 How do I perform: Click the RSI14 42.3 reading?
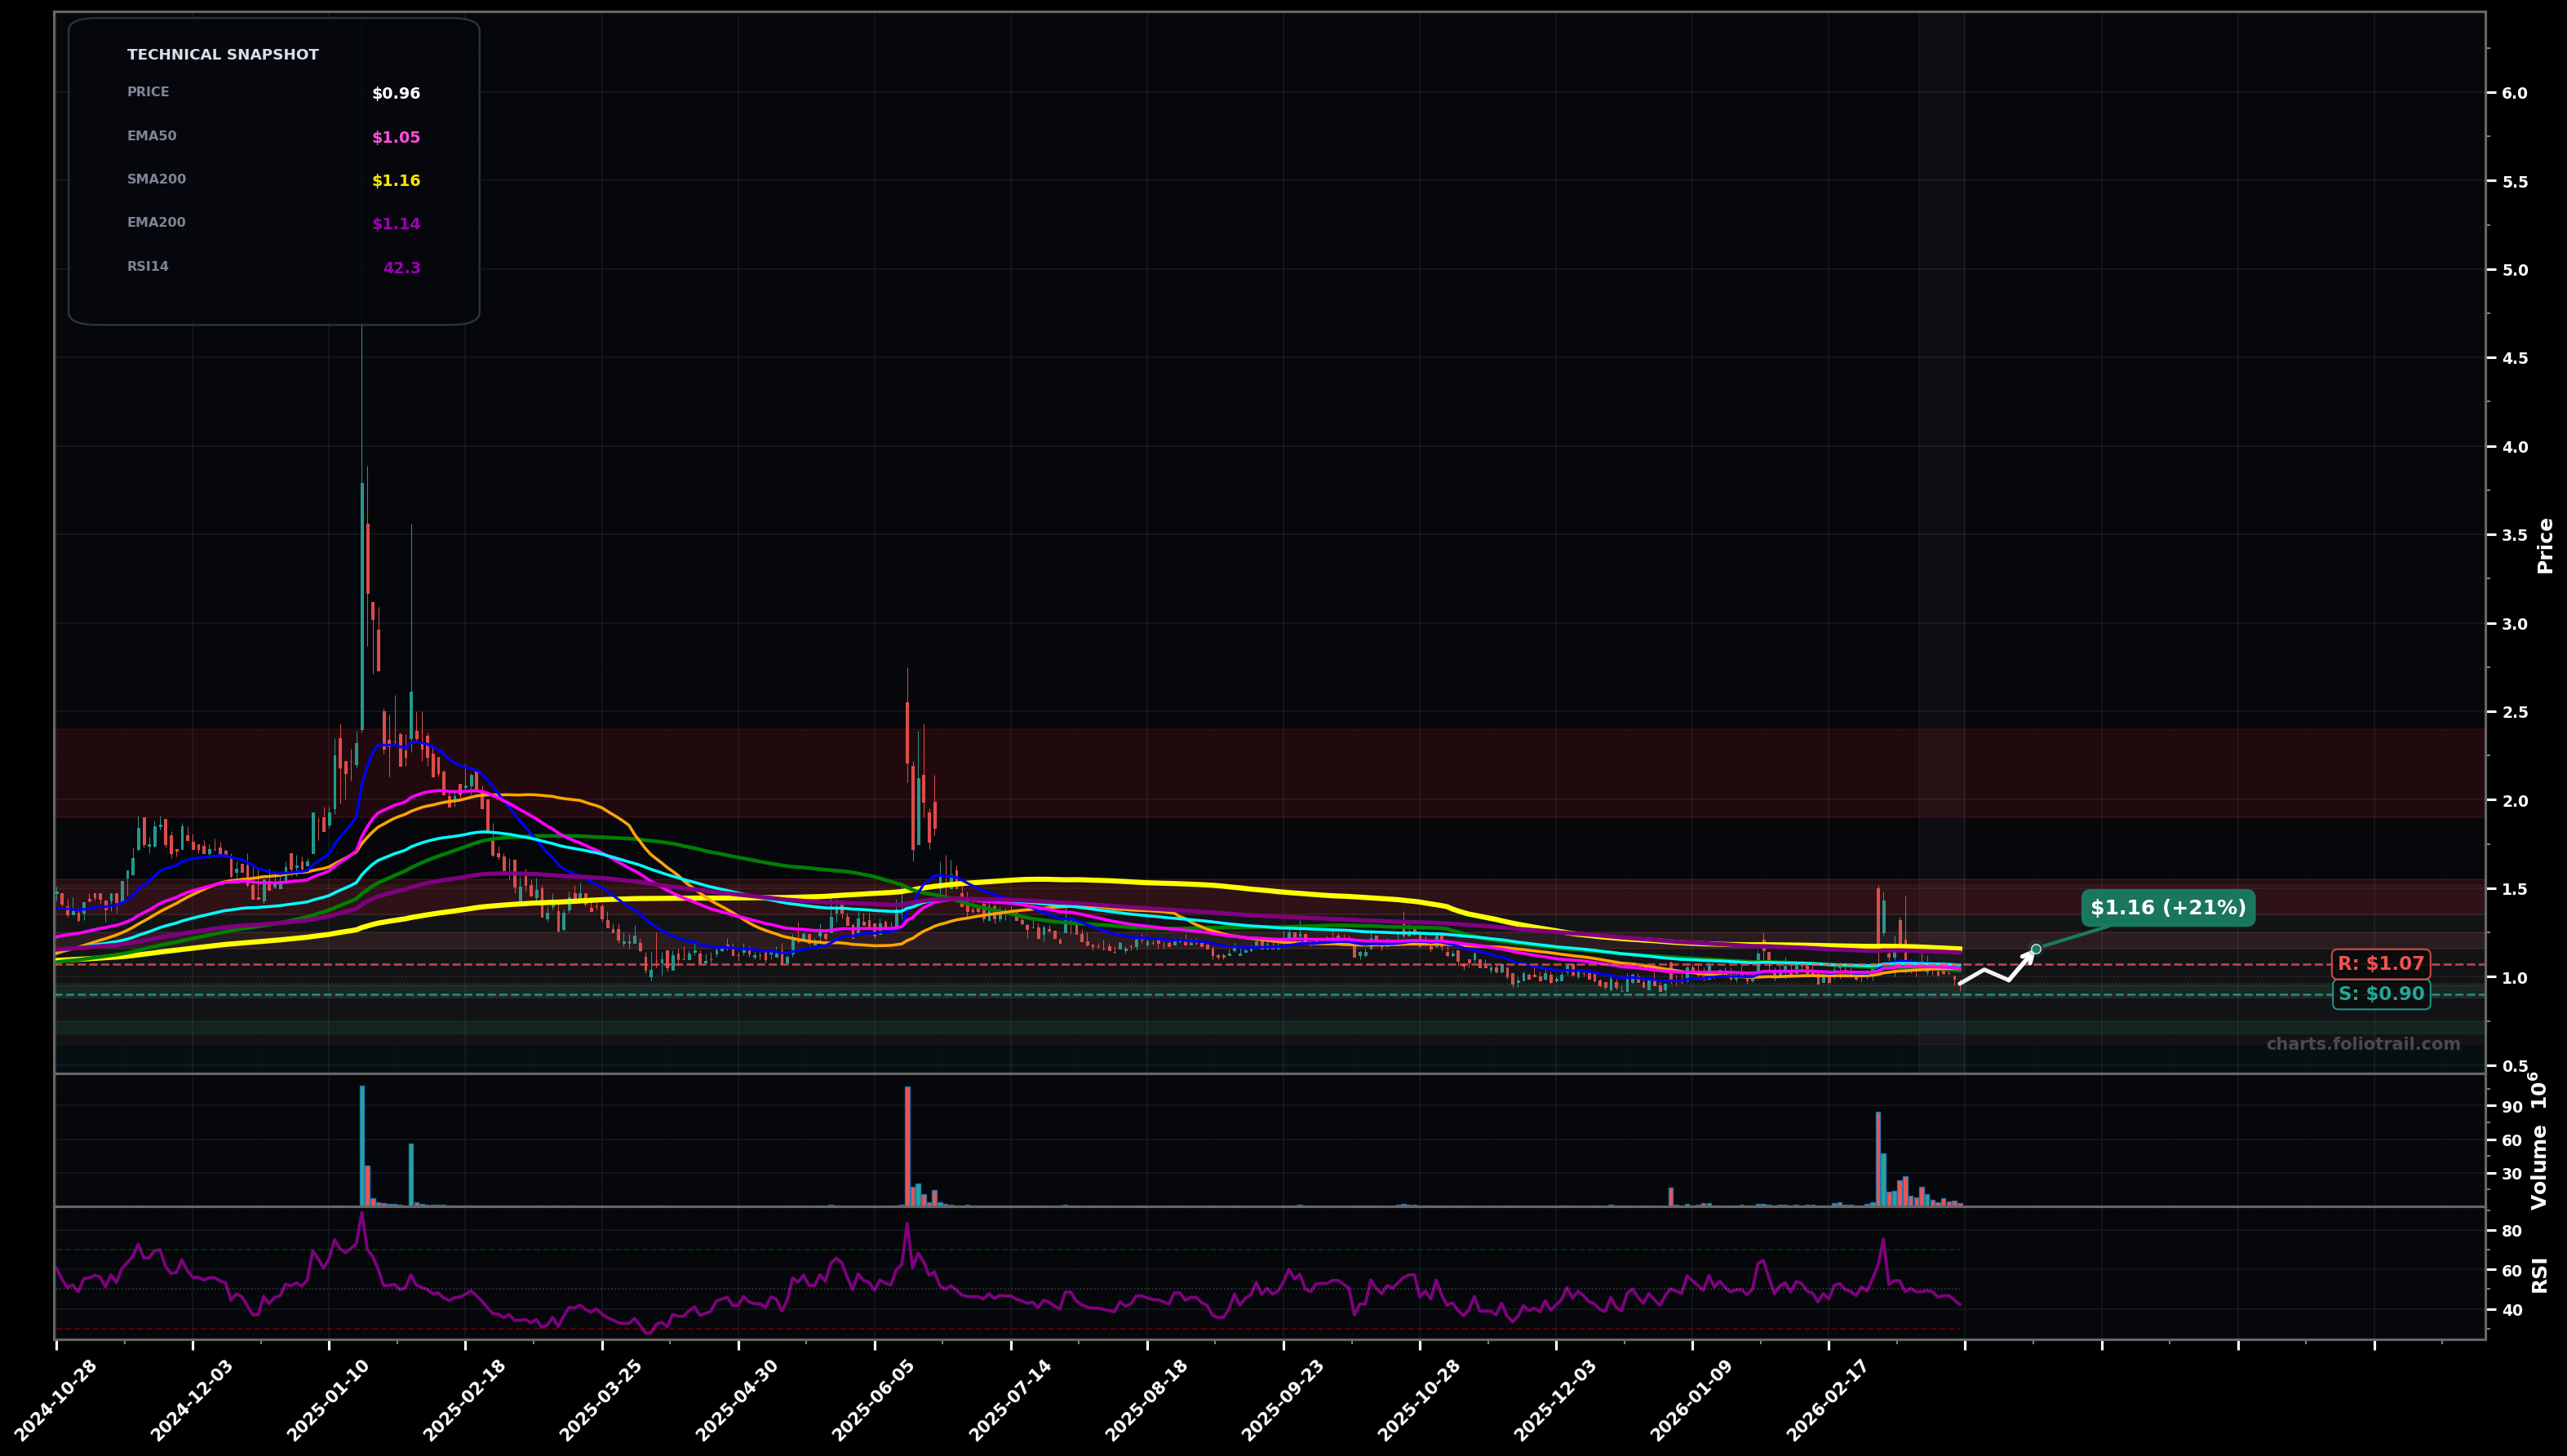pos(401,268)
